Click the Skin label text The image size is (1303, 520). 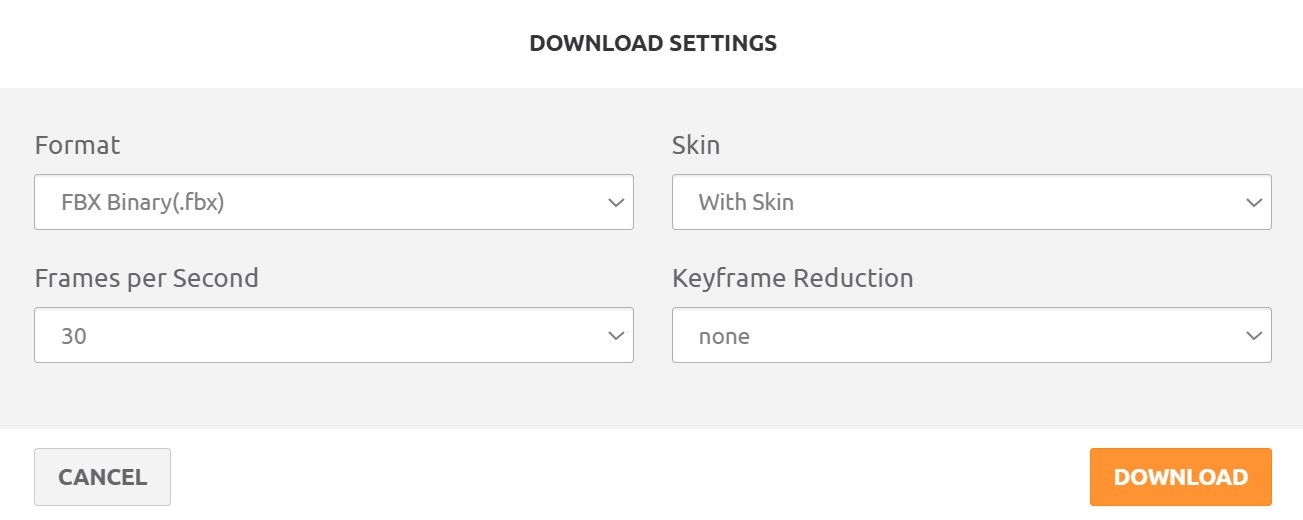coord(696,145)
